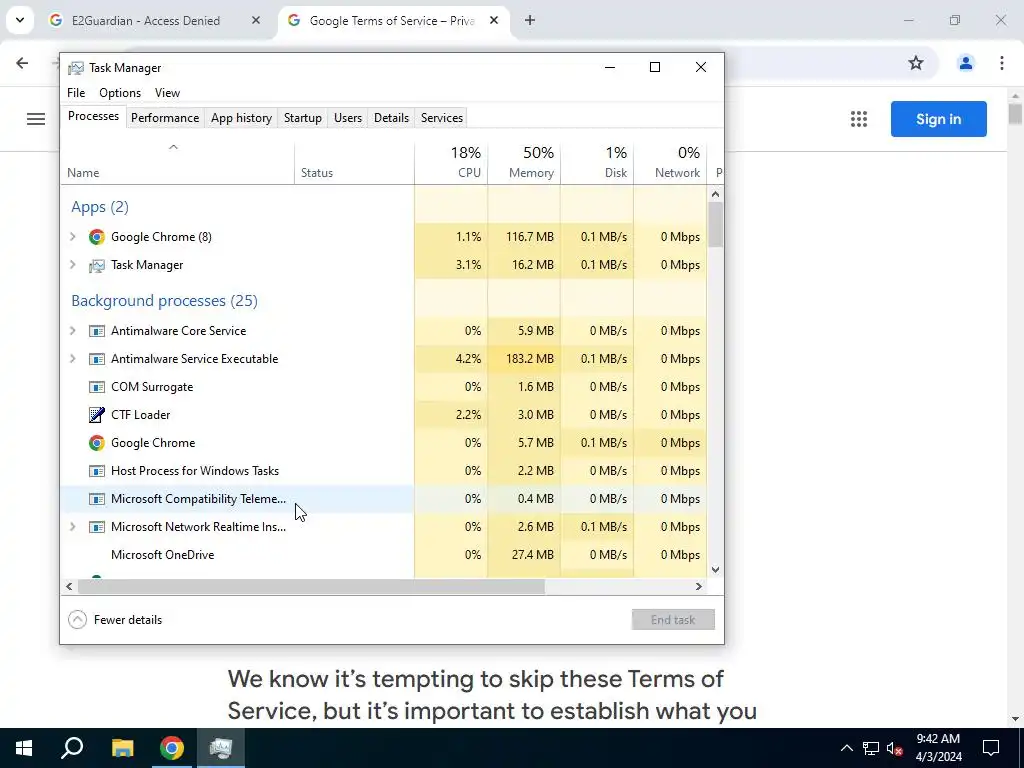This screenshot has height=768, width=1024.
Task: Expand the Google Chrome (8) app group
Action: point(72,236)
